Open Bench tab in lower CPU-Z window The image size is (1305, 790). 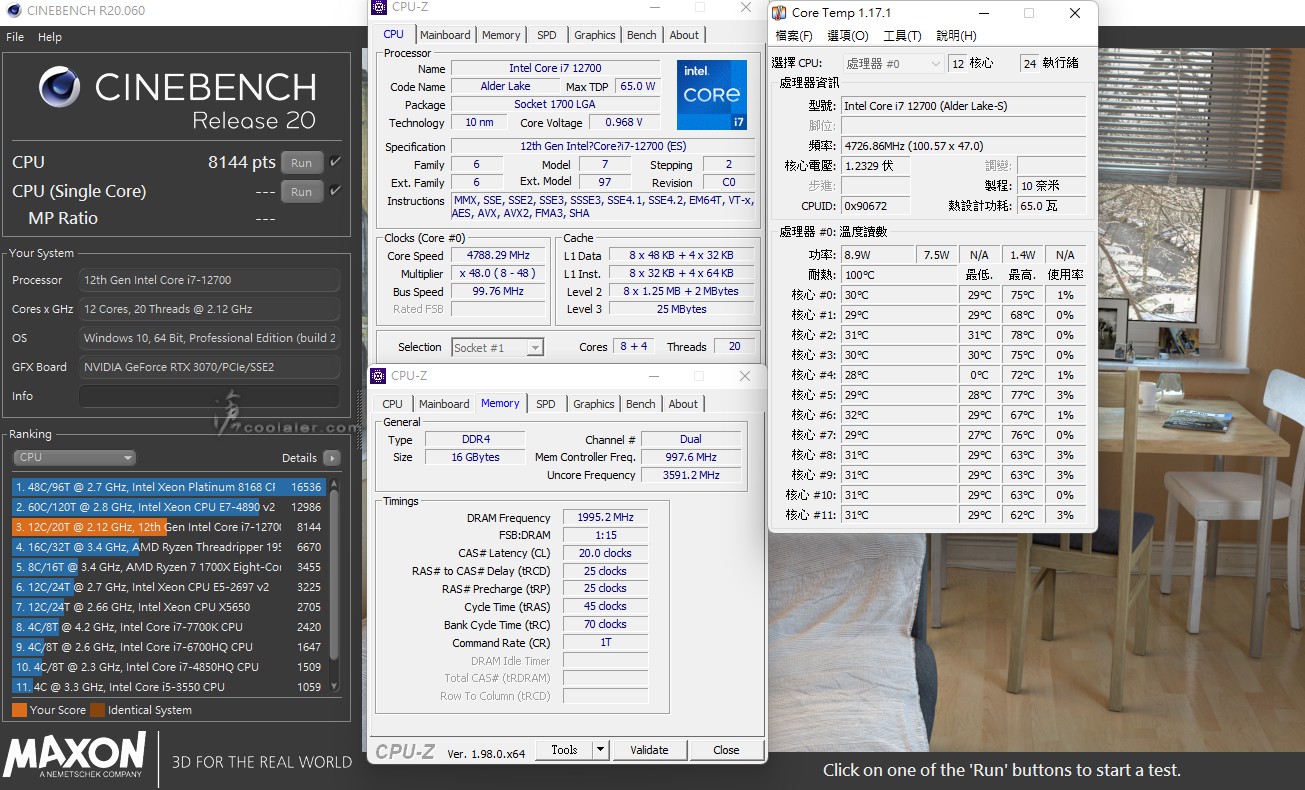tap(641, 404)
